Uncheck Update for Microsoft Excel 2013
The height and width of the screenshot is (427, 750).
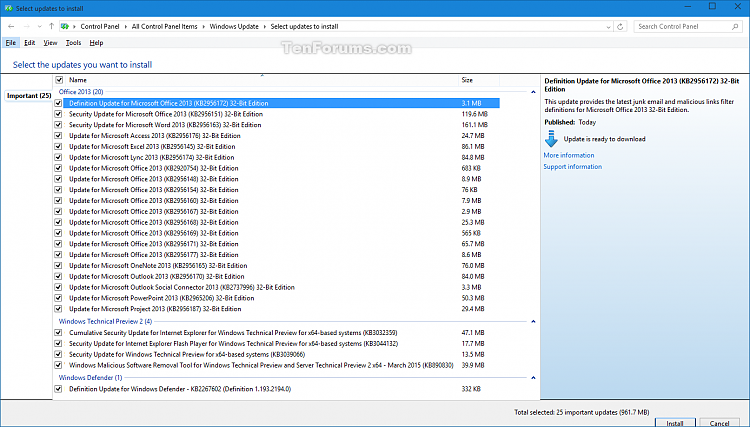[58, 147]
